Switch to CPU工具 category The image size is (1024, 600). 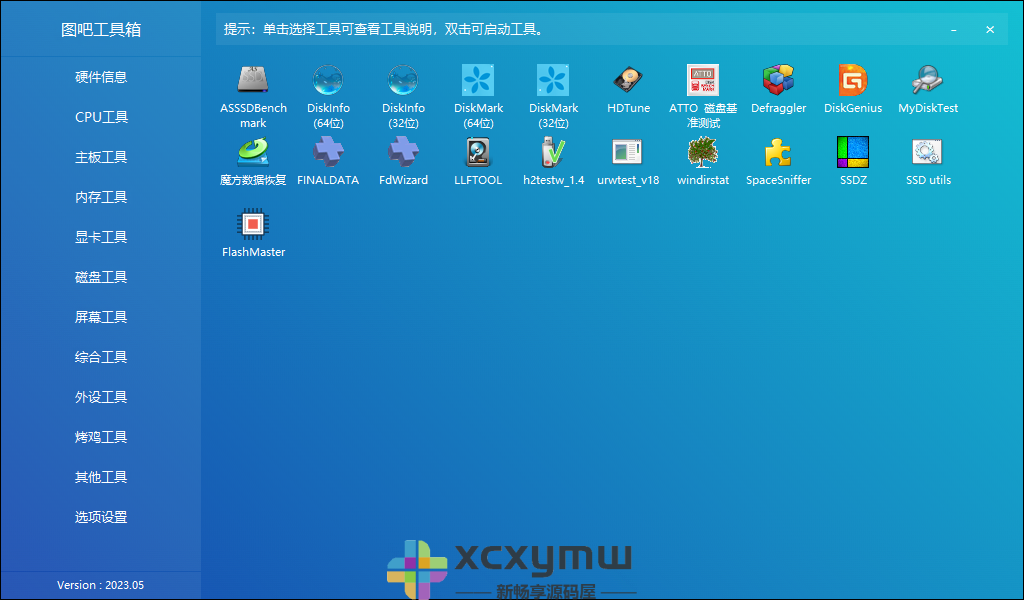click(100, 117)
